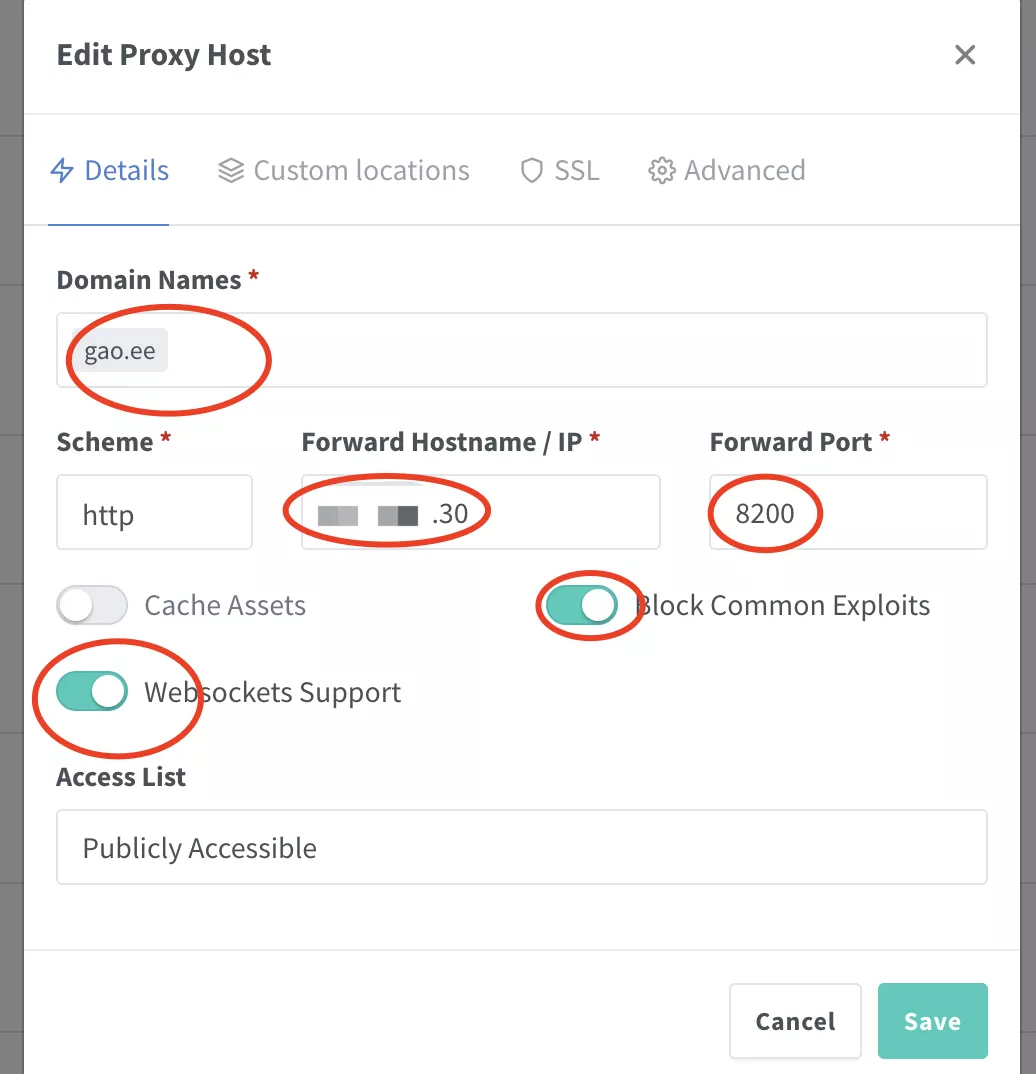Click the gear icon beside Advanced
The width and height of the screenshot is (1036, 1074).
click(661, 171)
